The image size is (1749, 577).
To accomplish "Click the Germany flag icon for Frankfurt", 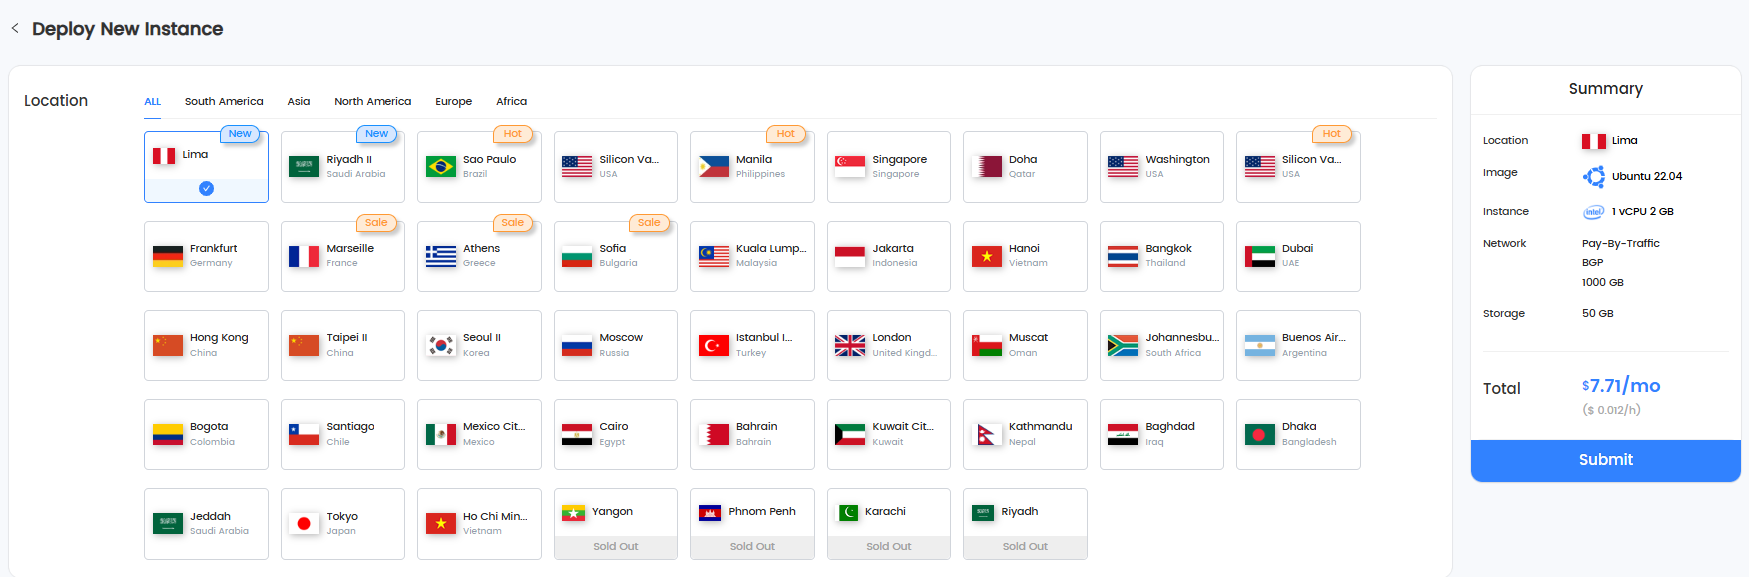I will tap(167, 257).
